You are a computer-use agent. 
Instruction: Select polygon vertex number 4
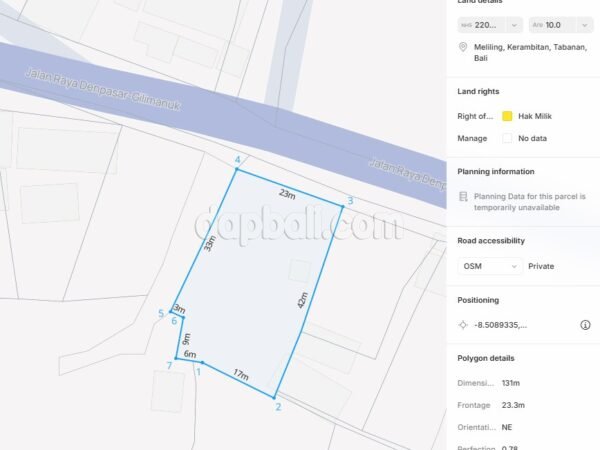coord(237,169)
